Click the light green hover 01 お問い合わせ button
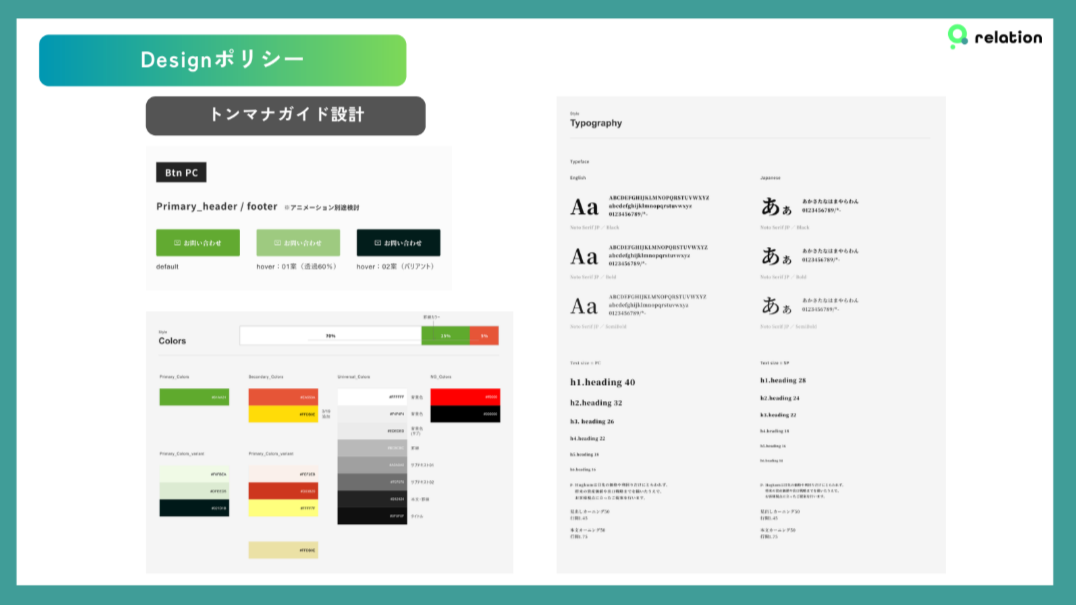This screenshot has width=1076, height=605. tap(298, 243)
